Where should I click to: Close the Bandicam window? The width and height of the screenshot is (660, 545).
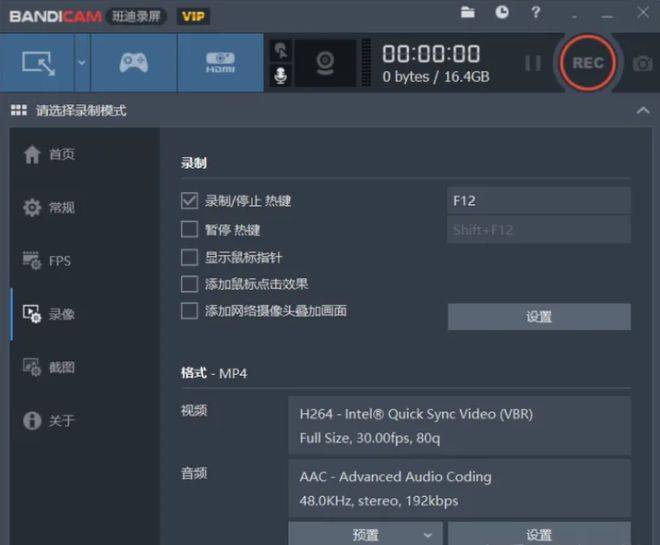point(643,12)
